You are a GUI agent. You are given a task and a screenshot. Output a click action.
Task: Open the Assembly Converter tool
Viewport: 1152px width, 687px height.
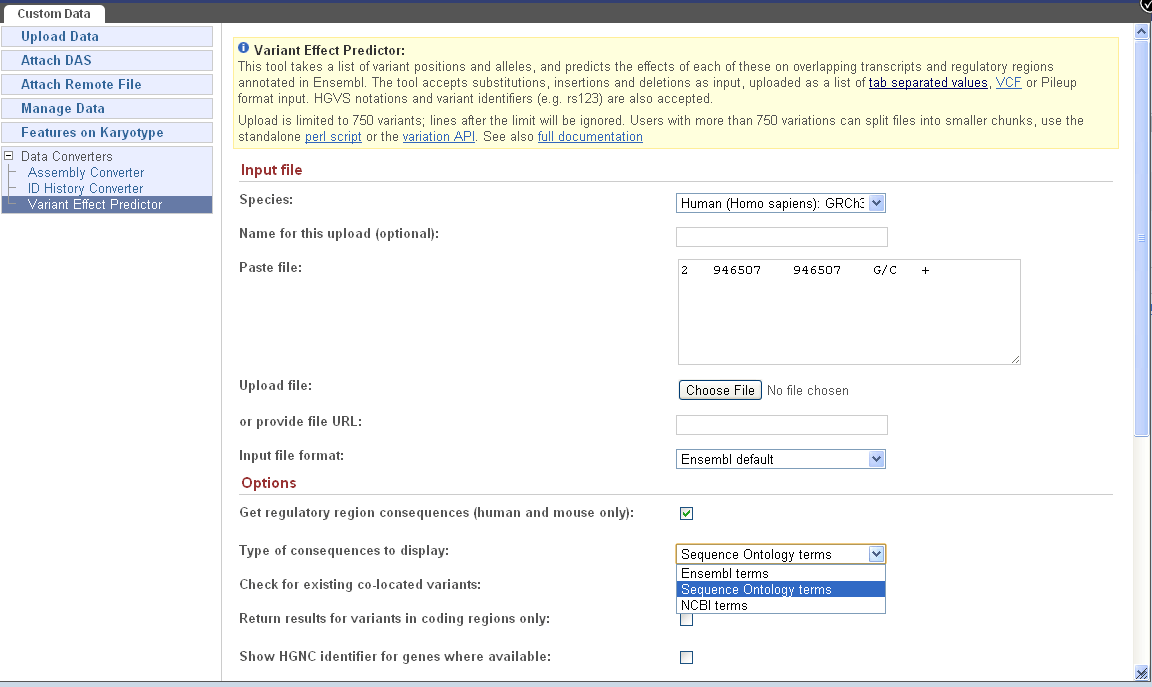(86, 172)
